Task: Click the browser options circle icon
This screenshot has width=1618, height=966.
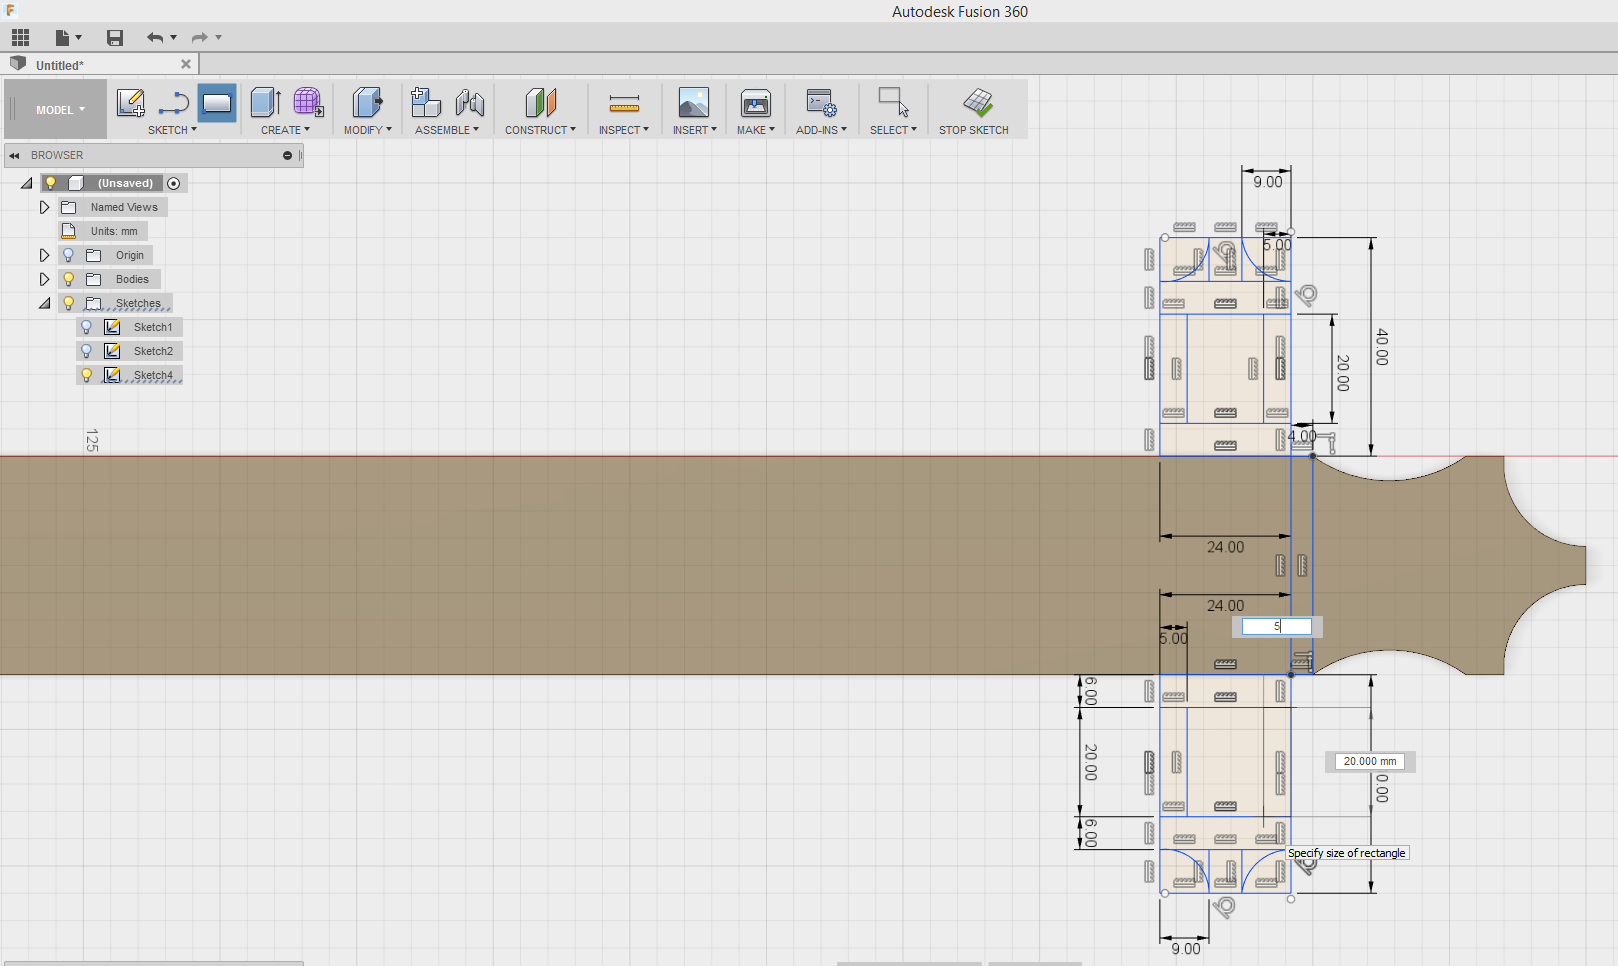Action: [287, 155]
